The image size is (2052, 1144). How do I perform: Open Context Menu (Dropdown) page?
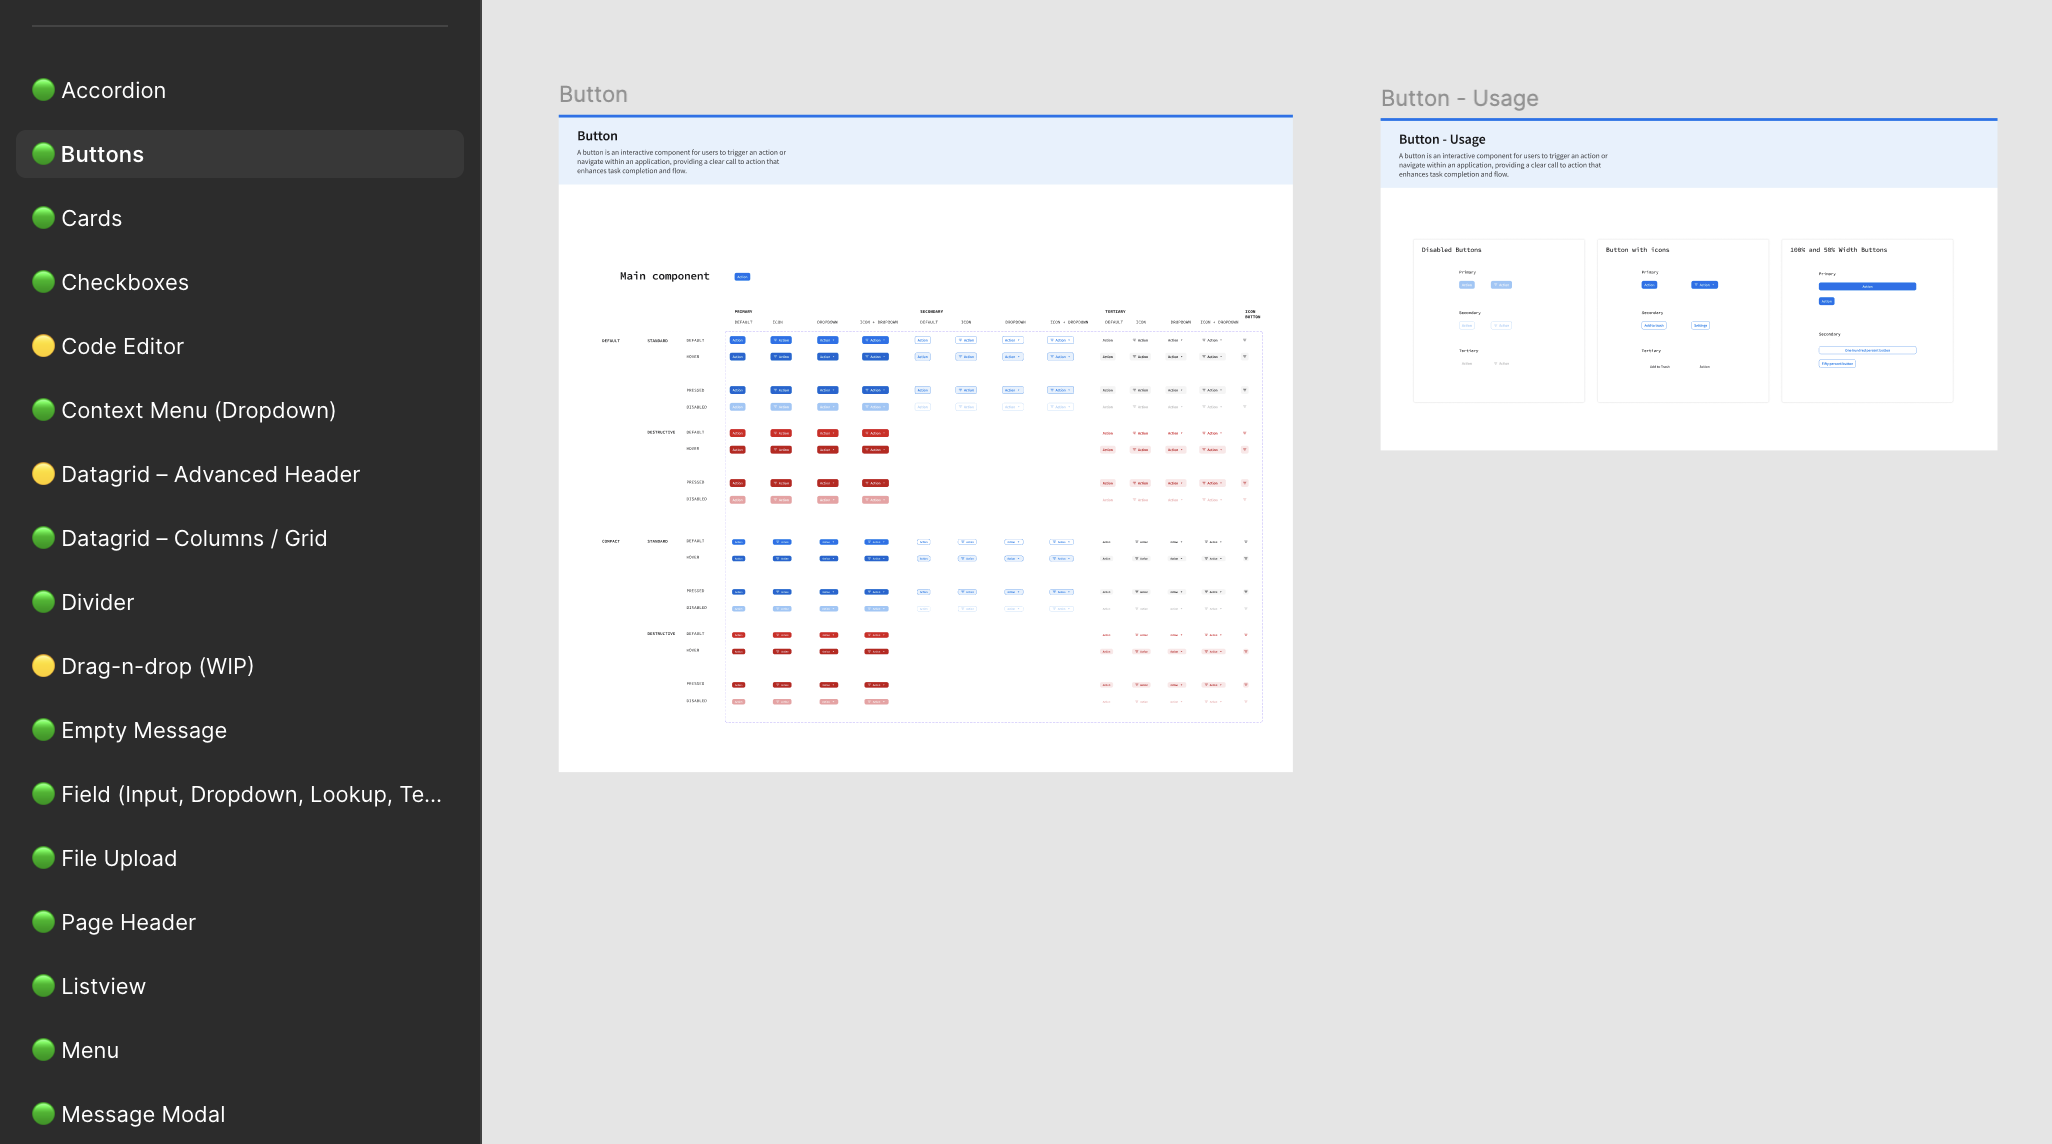tap(240, 410)
